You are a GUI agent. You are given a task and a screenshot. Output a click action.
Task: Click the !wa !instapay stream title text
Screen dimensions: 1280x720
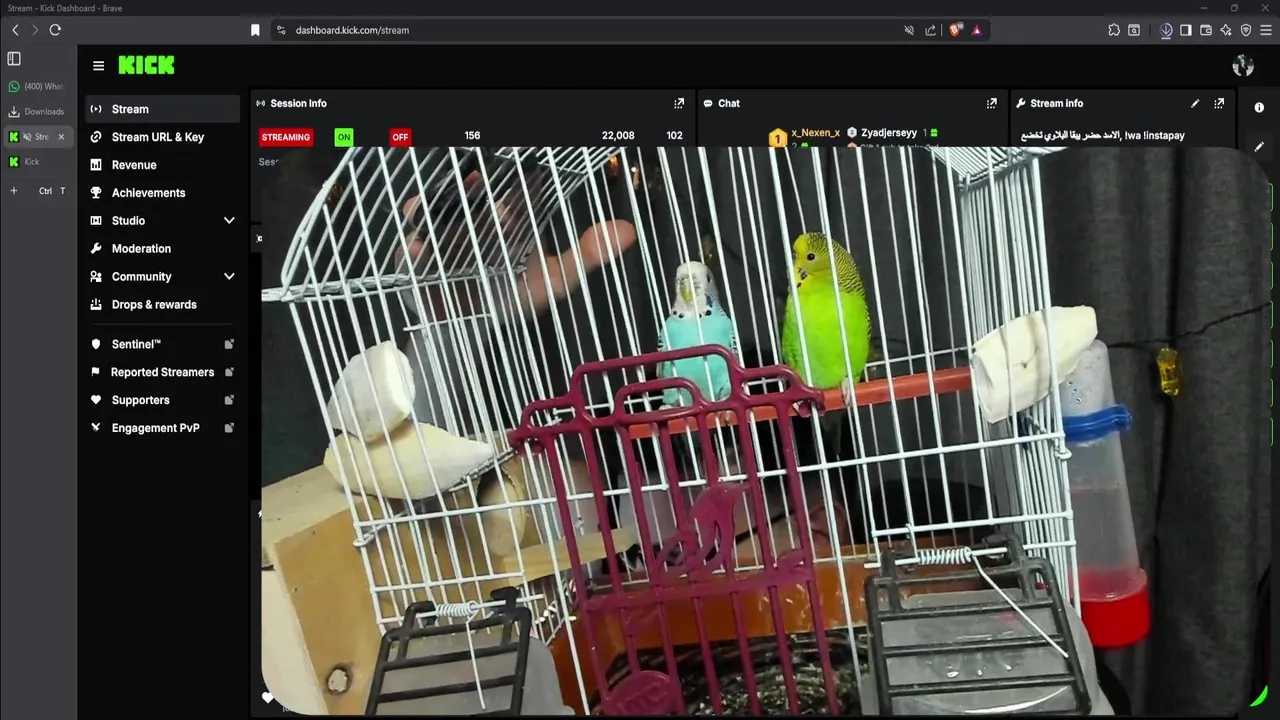pos(1103,135)
